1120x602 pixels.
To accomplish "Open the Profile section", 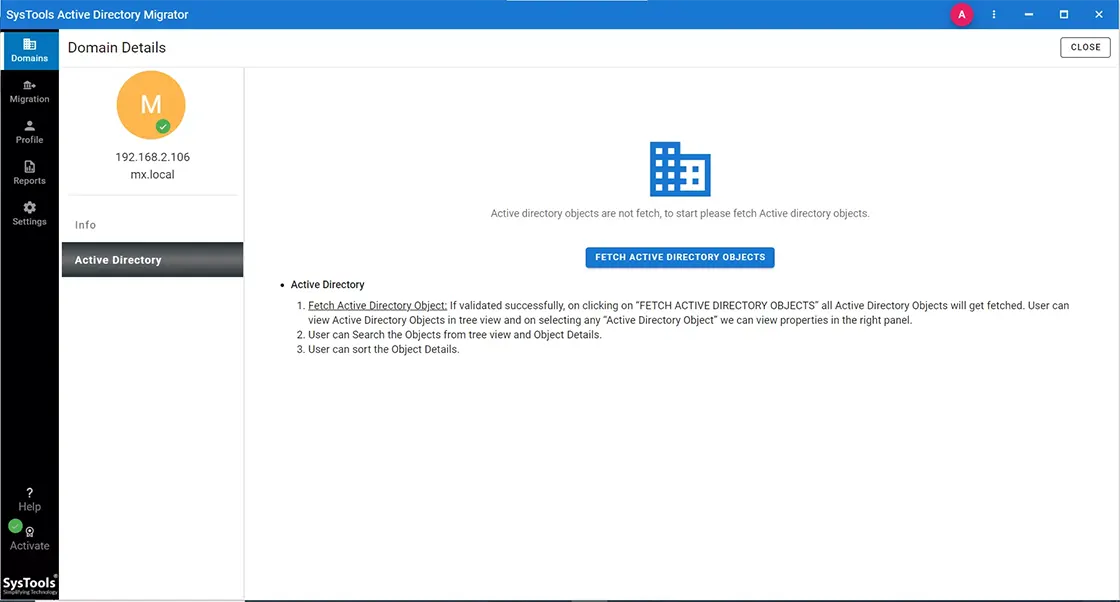I will pyautogui.click(x=29, y=132).
